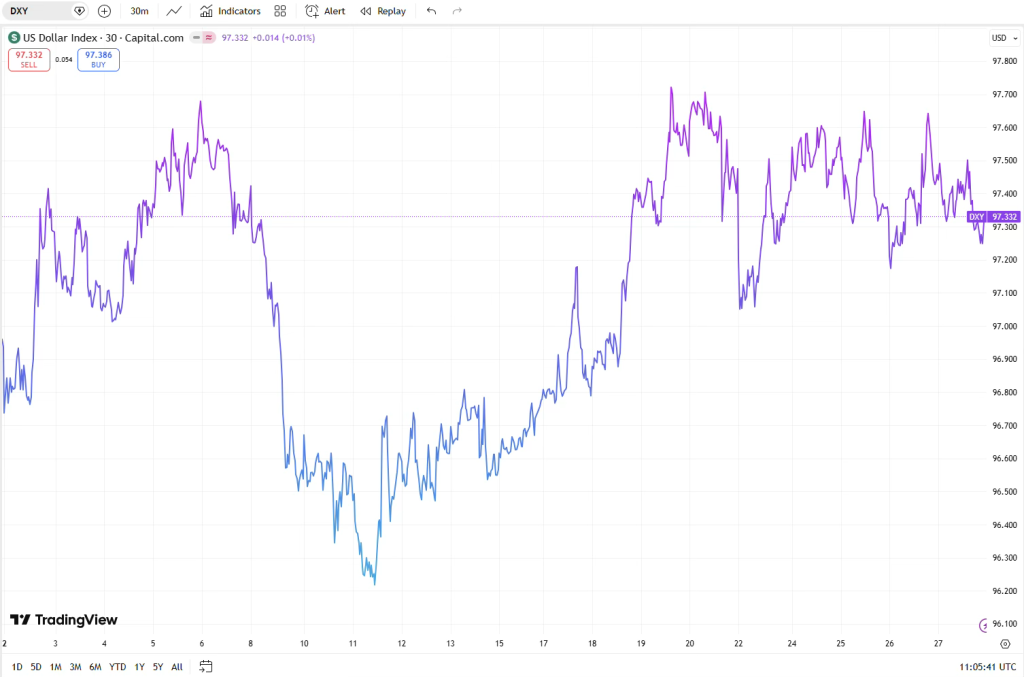Undo the last chart action

(x=431, y=11)
